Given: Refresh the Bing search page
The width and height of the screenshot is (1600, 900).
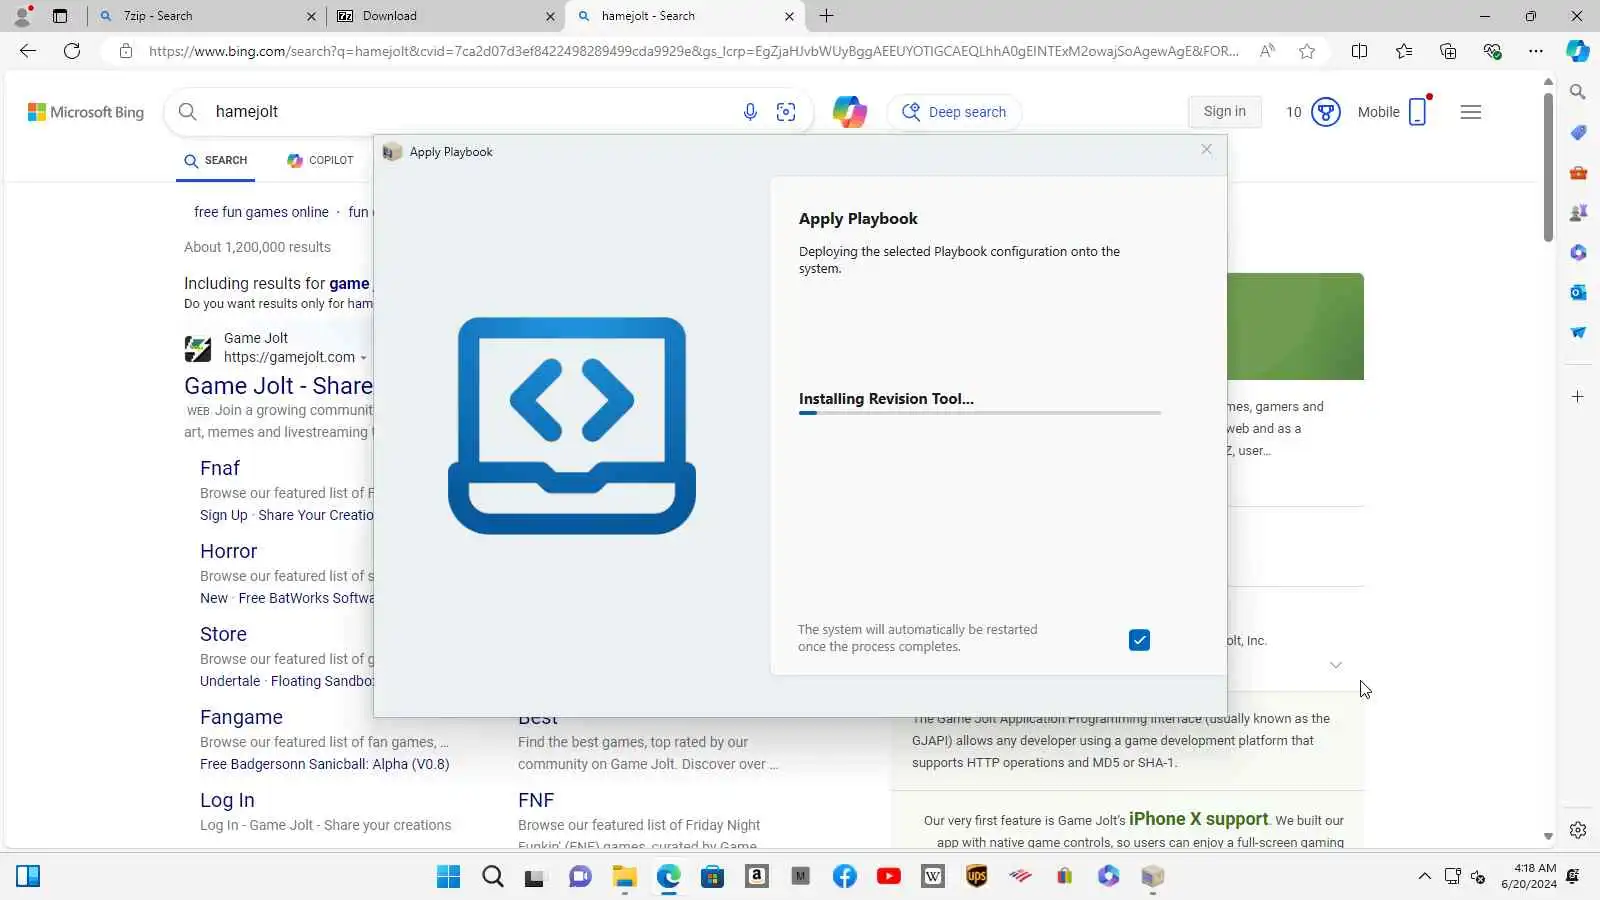Looking at the screenshot, I should tap(72, 51).
